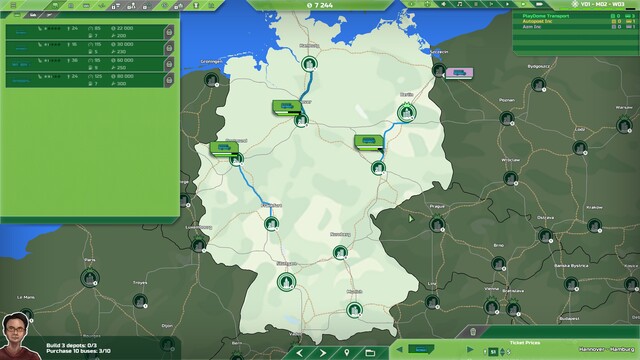Go to previous item with left chevron
This screenshot has height=360, width=640.
299,353
